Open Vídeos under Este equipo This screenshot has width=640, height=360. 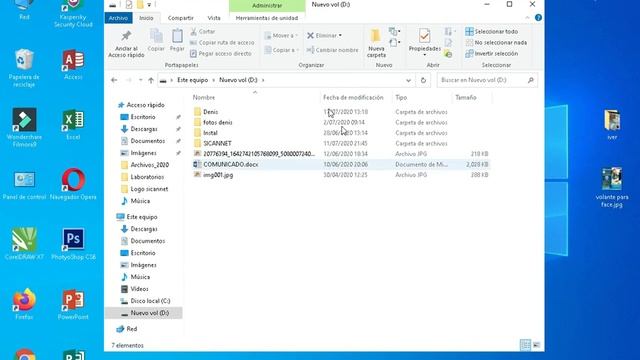(139, 289)
